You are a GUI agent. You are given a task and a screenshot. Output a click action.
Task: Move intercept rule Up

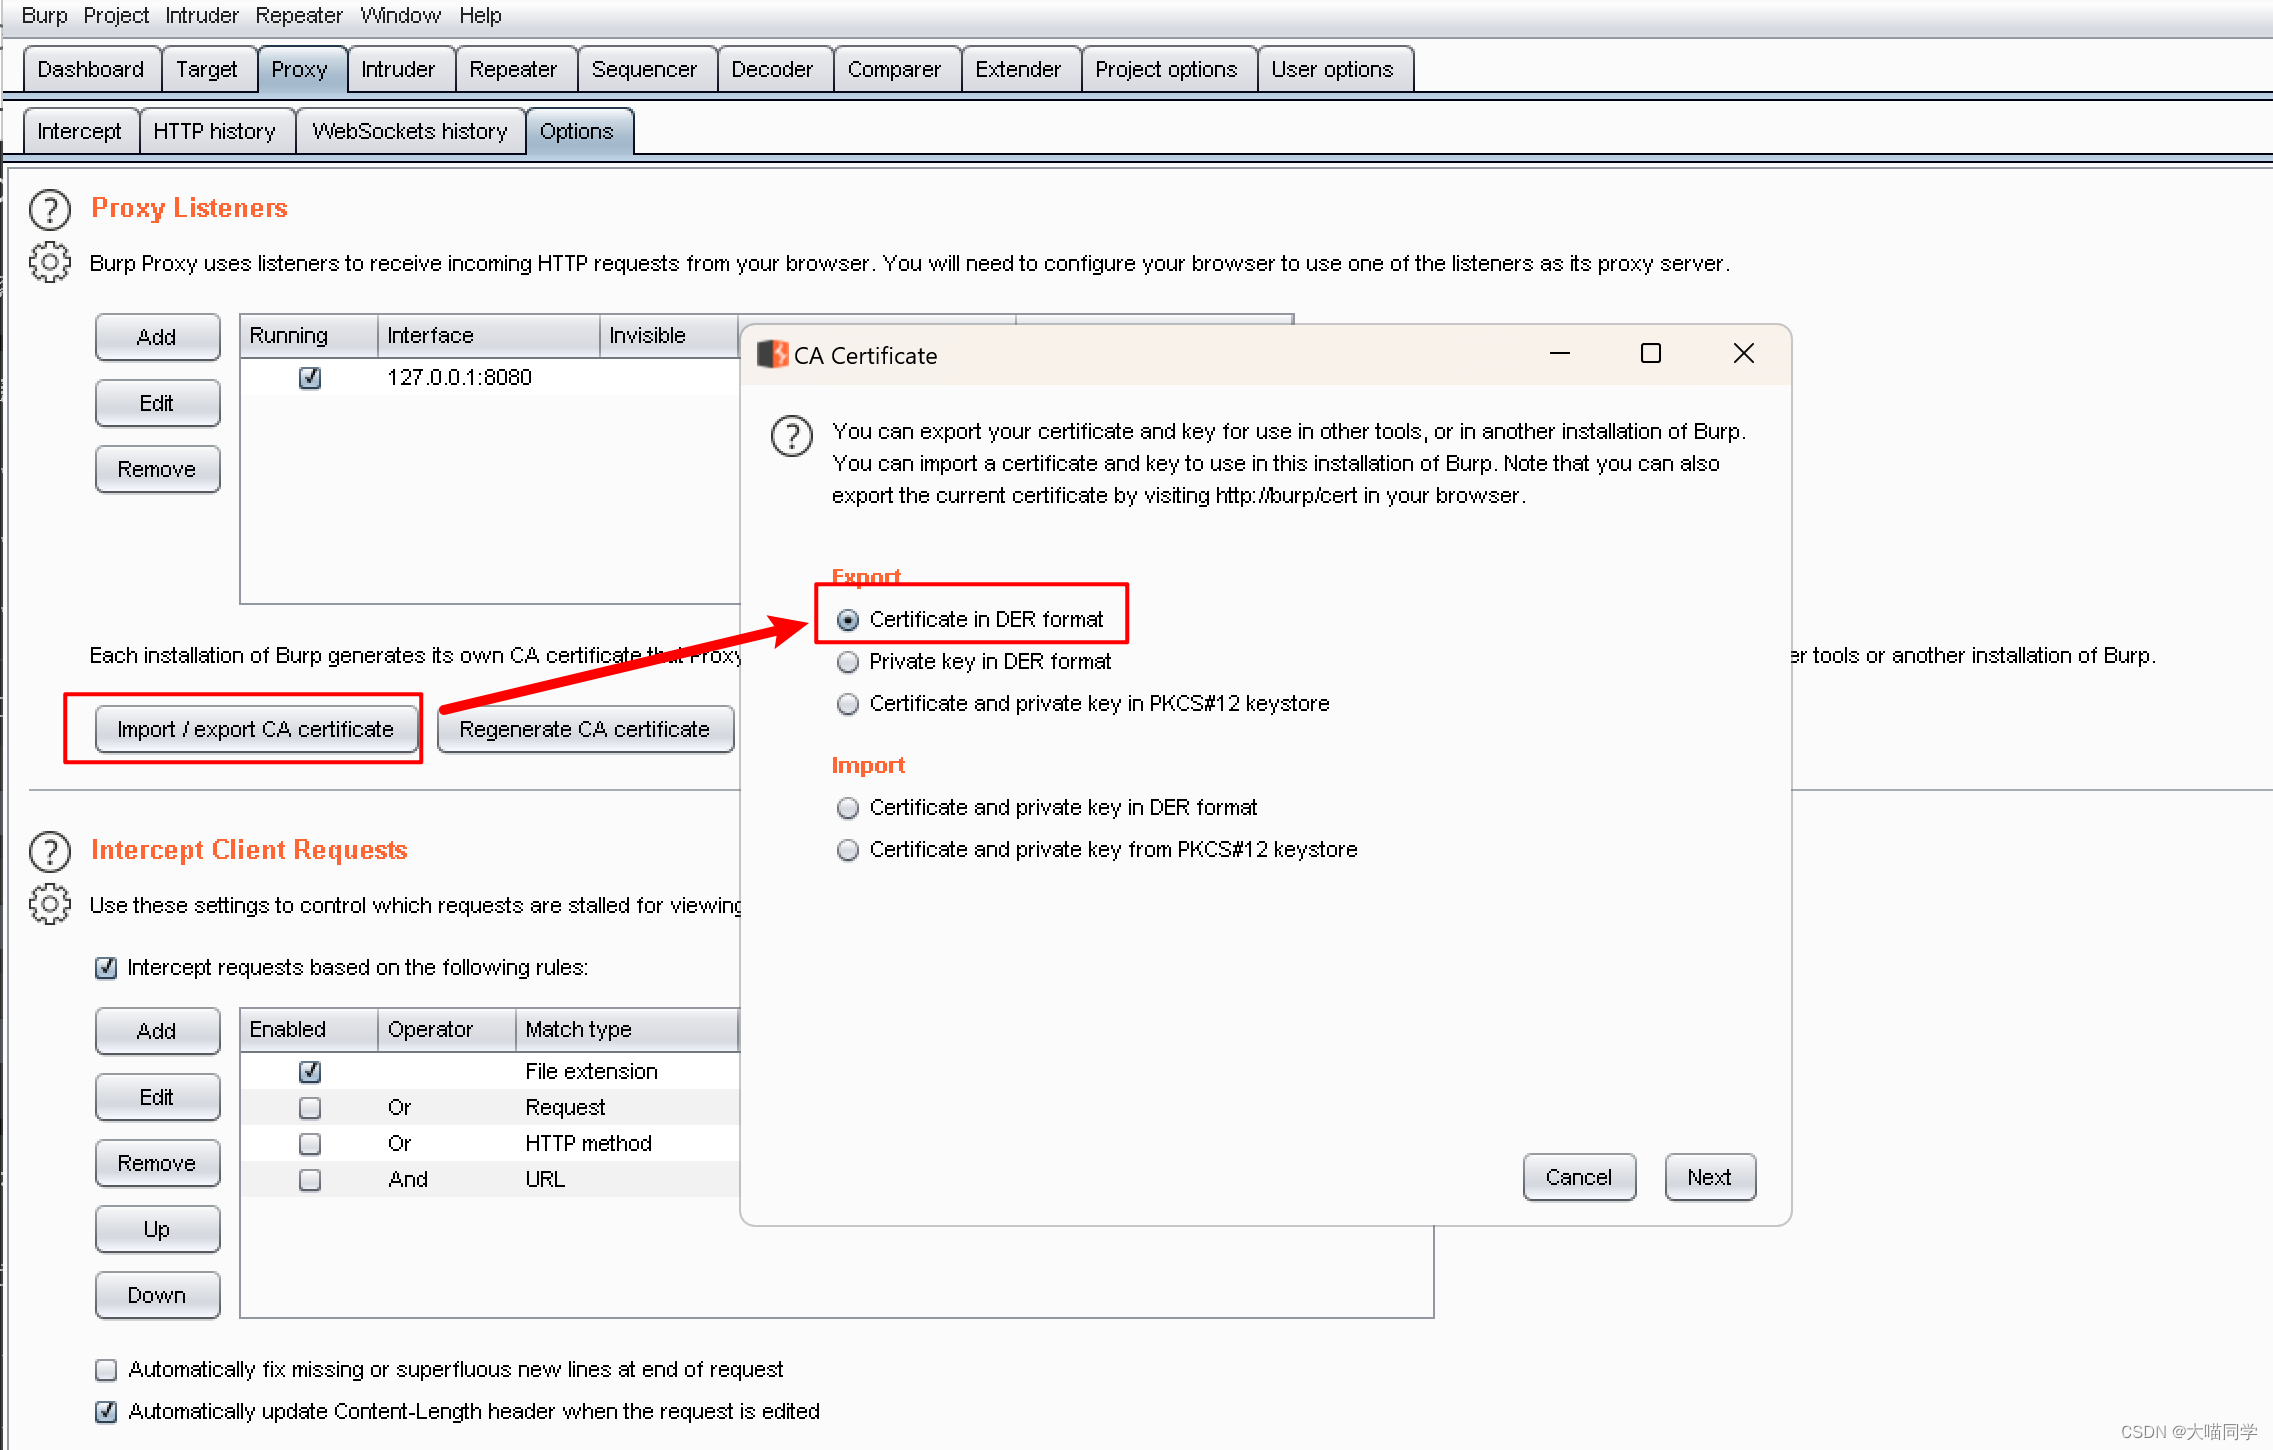pyautogui.click(x=157, y=1229)
